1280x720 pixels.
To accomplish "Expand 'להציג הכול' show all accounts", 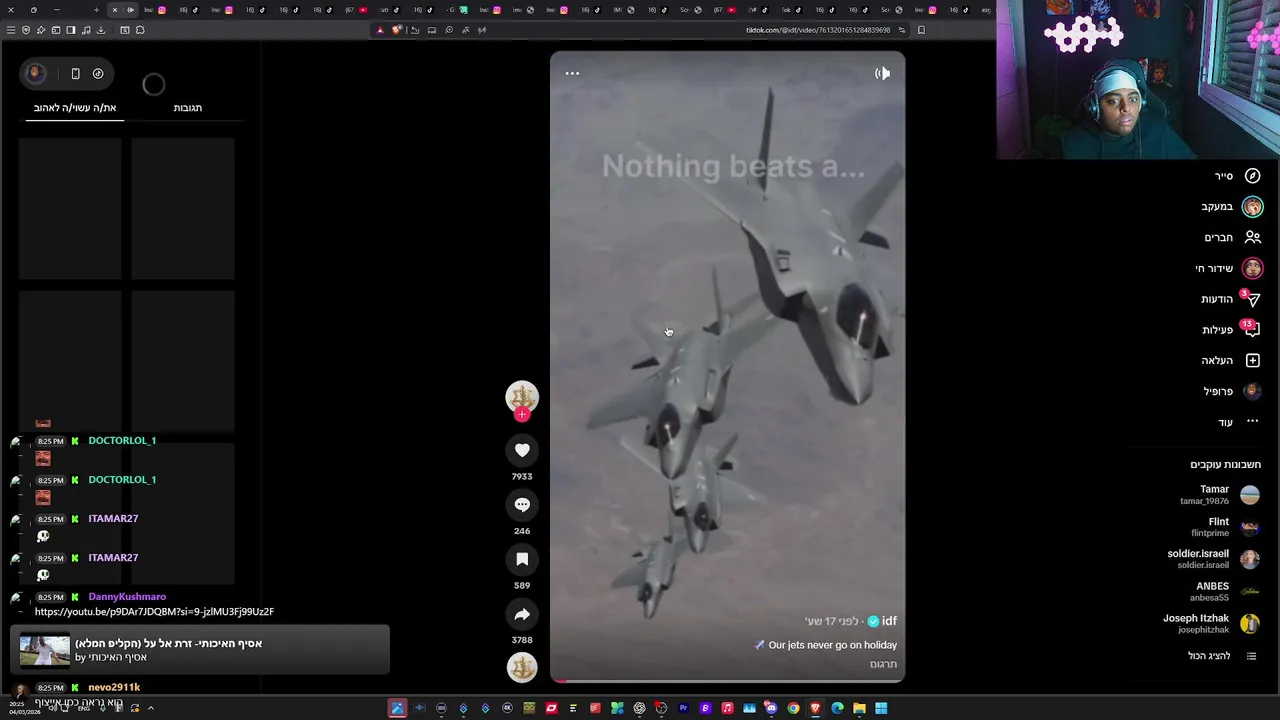I will (x=1222, y=656).
